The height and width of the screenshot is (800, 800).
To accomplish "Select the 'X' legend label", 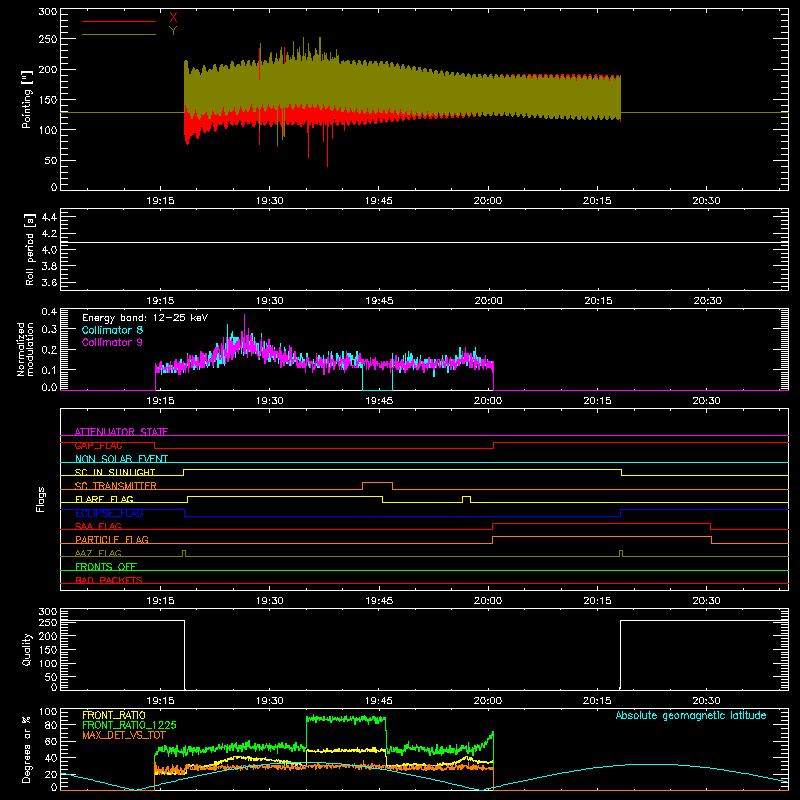I will [x=173, y=18].
